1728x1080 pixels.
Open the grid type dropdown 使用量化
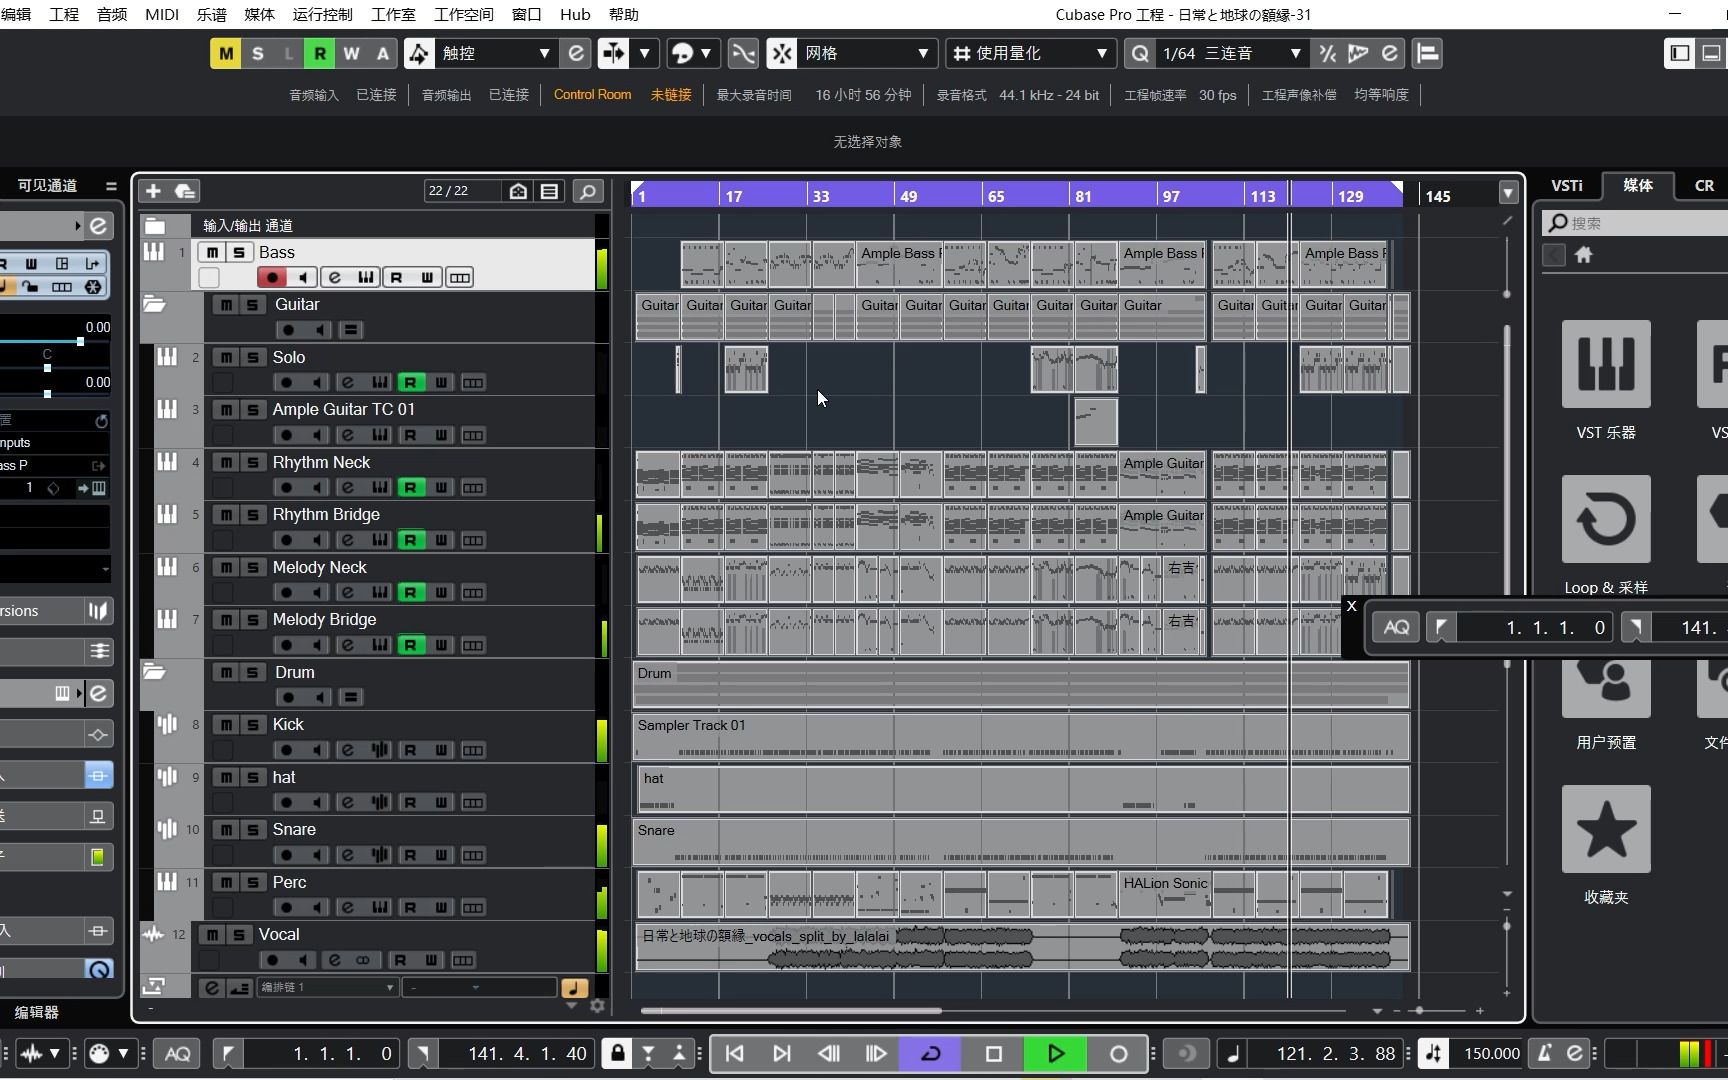[x=1031, y=53]
